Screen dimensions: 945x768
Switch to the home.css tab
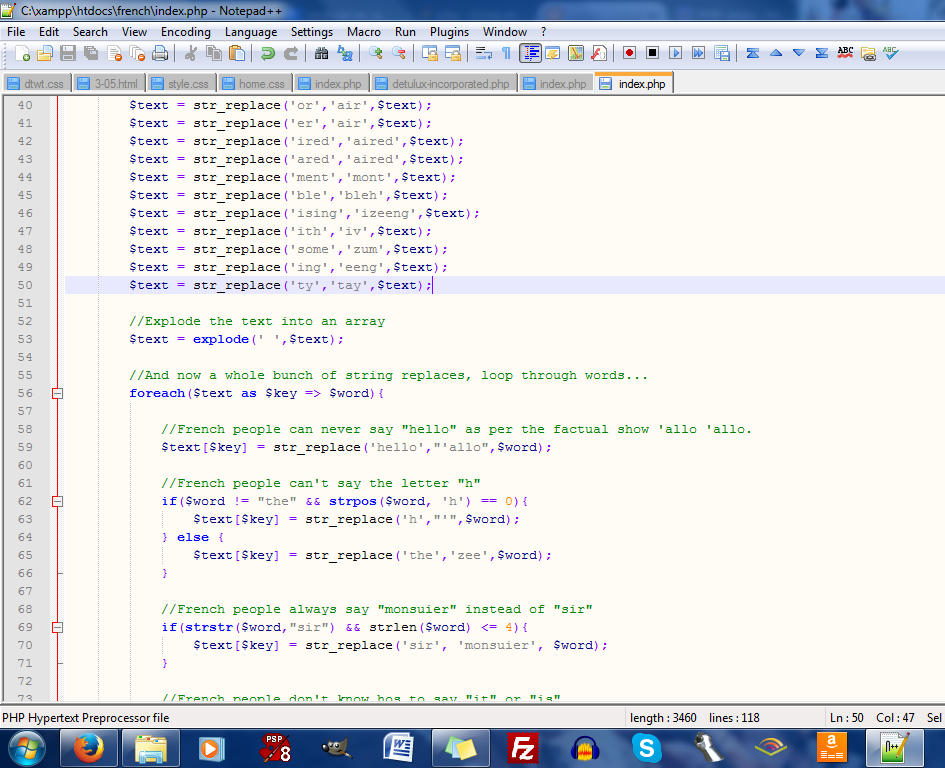click(x=255, y=84)
